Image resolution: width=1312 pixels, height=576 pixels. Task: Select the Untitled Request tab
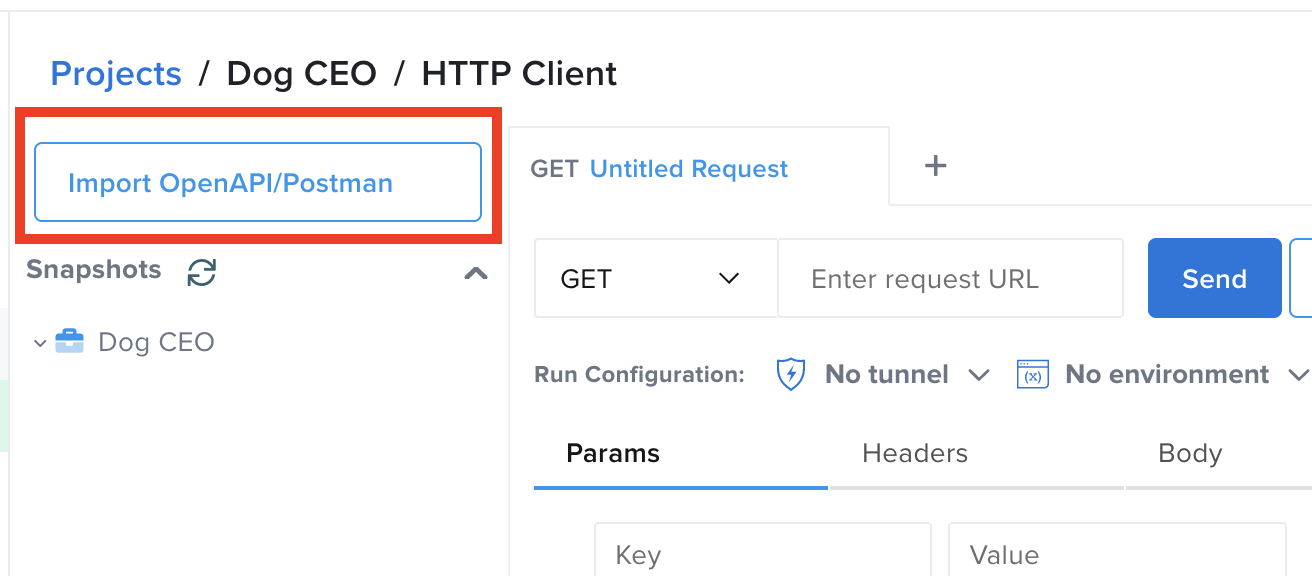click(x=688, y=168)
